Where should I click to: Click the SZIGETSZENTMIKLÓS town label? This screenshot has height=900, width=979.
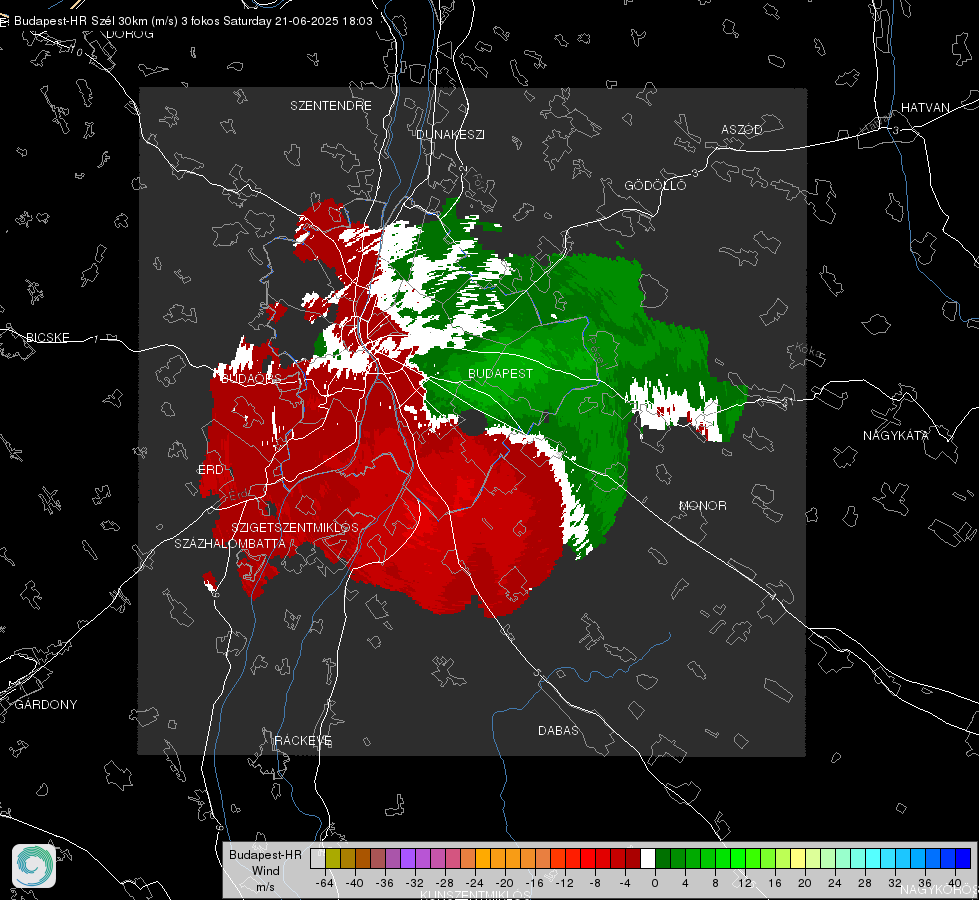(x=295, y=527)
